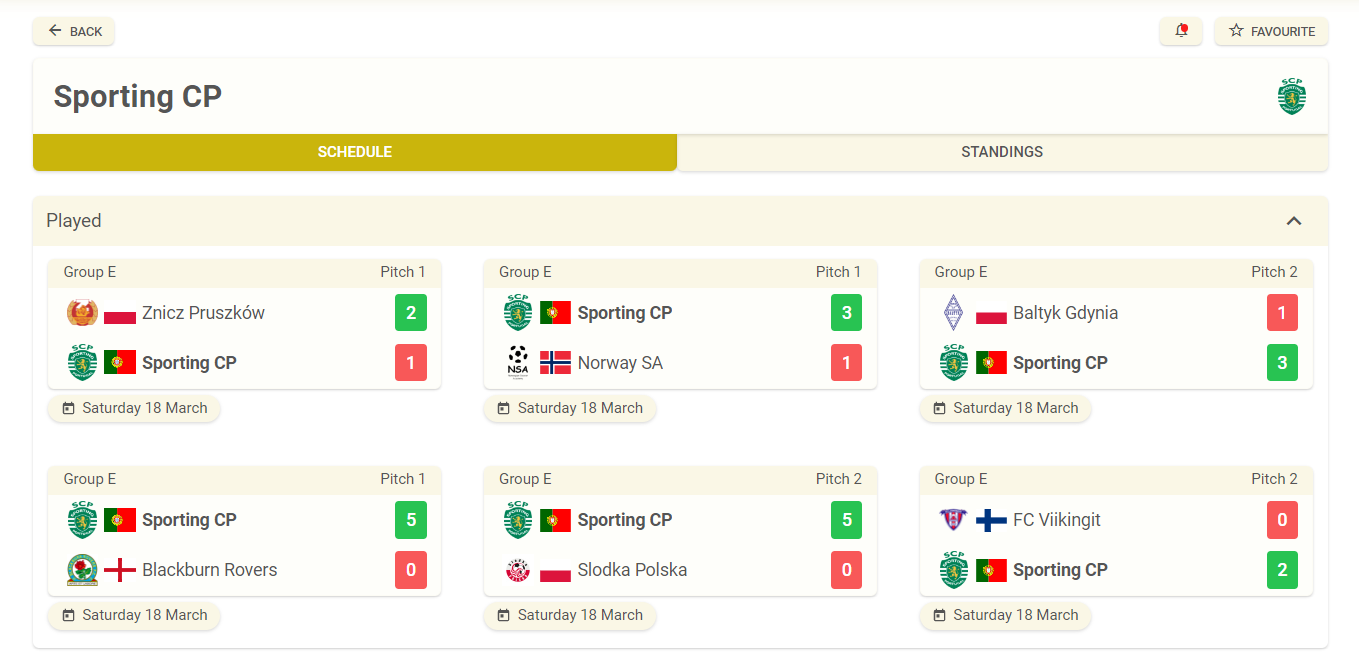The height and width of the screenshot is (667, 1359).
Task: Open the Norway SA team link
Action: 620,363
